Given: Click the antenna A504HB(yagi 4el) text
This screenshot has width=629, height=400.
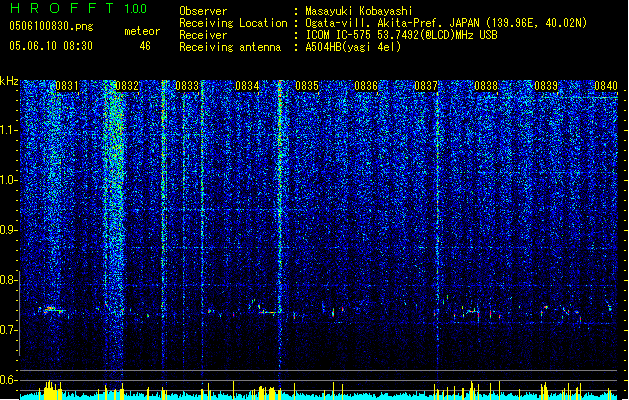Looking at the screenshot, I should click(353, 47).
